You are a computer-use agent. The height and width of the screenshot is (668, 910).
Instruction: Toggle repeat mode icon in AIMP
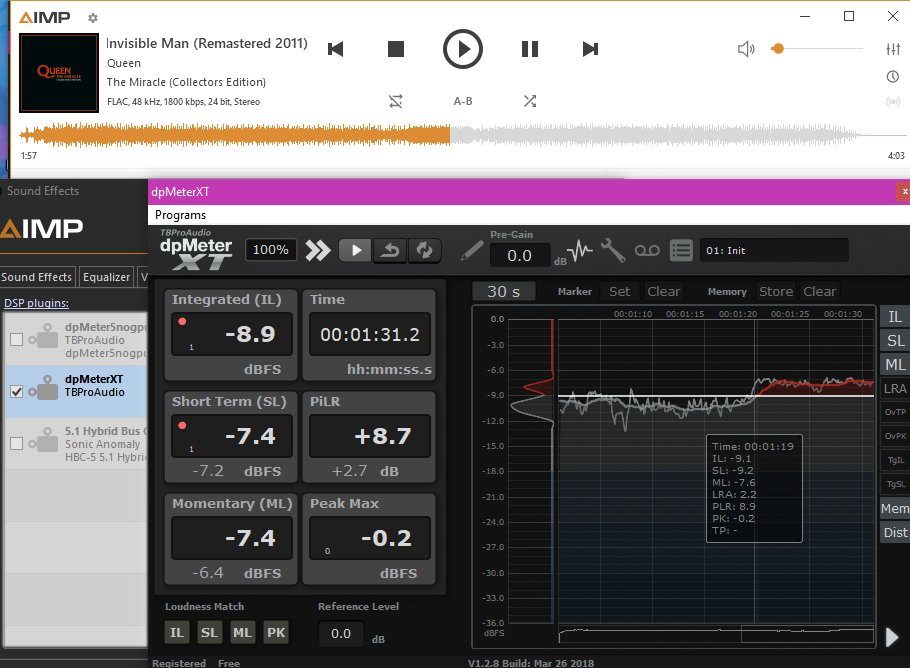pos(396,102)
